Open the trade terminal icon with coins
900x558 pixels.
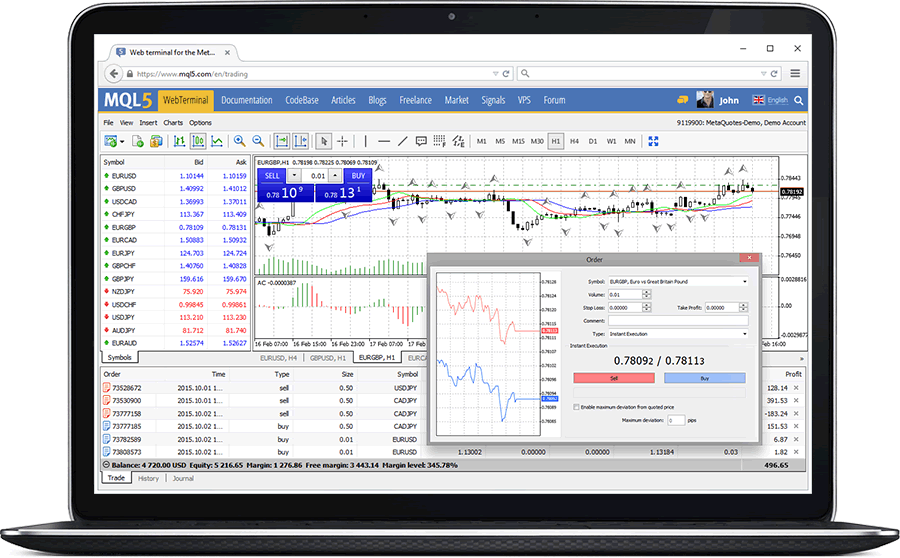(156, 141)
